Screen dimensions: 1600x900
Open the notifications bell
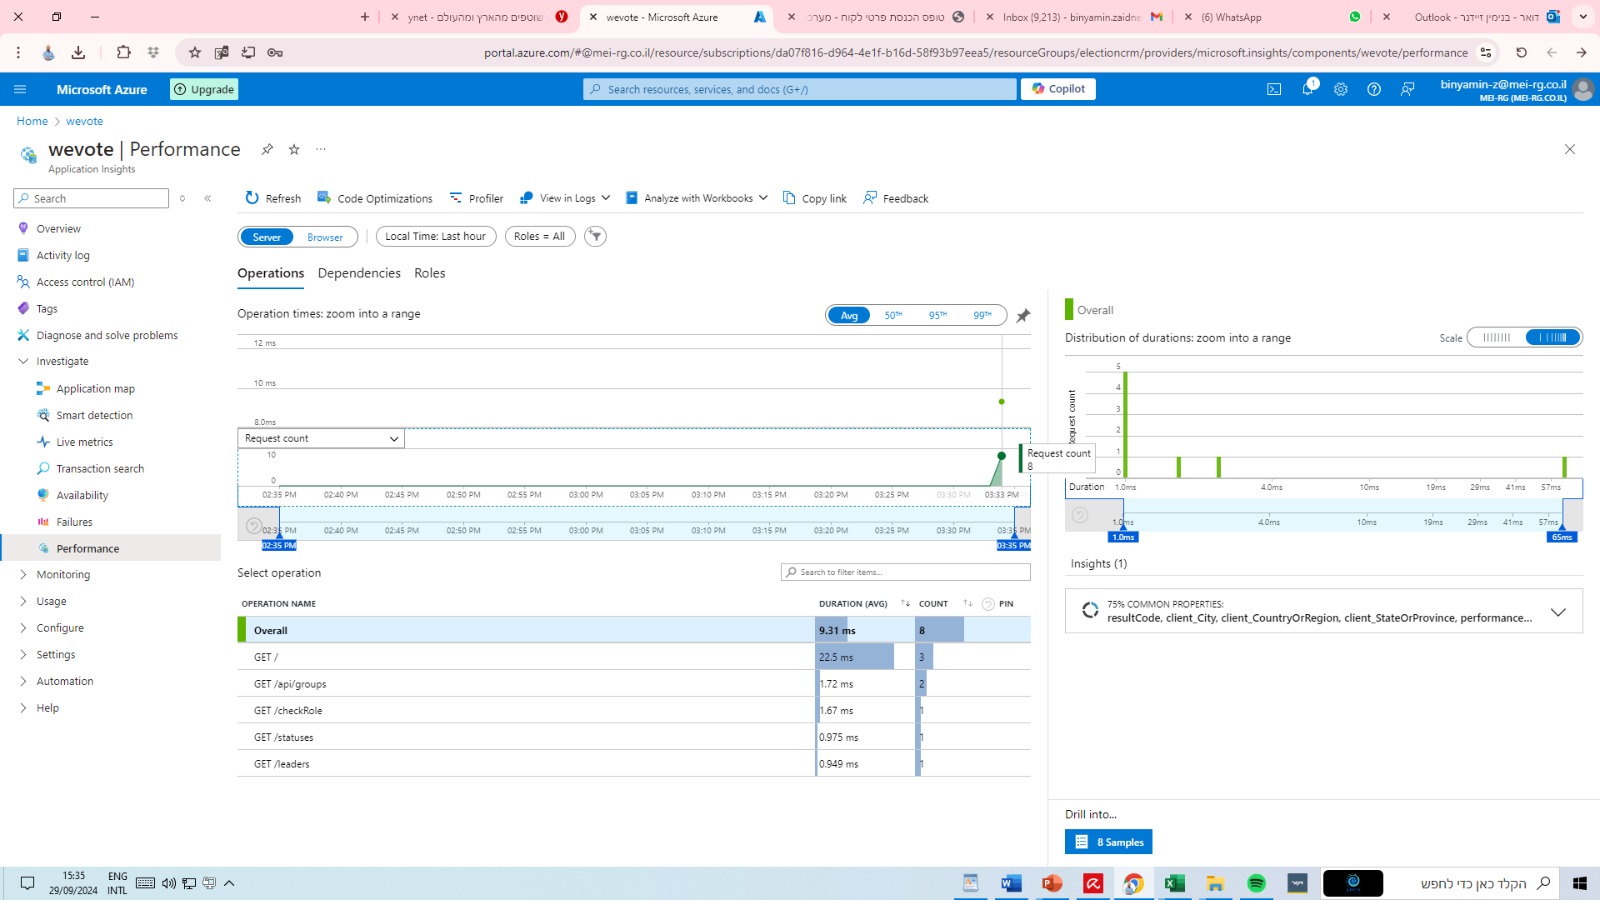coord(1308,89)
